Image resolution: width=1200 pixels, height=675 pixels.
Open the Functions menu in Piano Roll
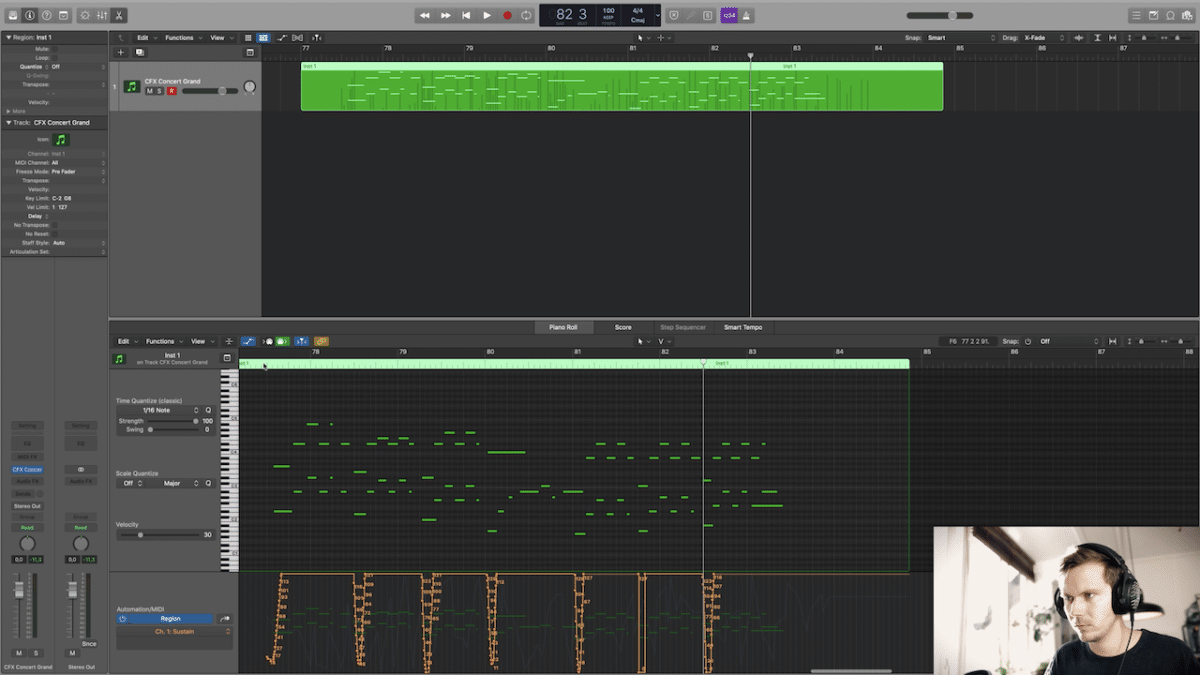pos(161,341)
